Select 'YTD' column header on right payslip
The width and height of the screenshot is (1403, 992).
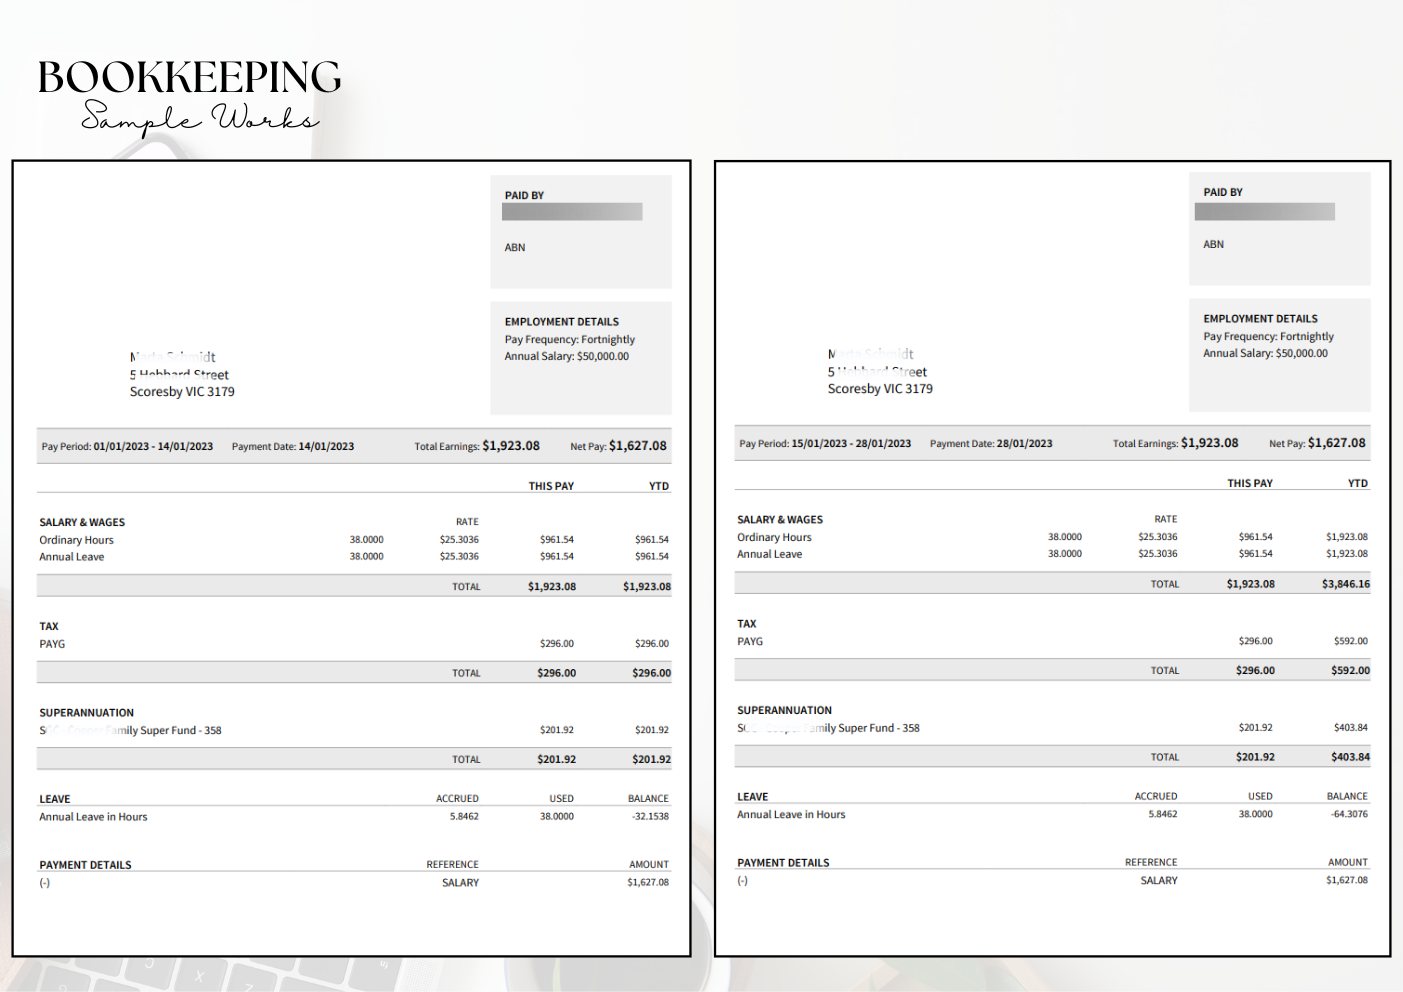coord(1358,484)
